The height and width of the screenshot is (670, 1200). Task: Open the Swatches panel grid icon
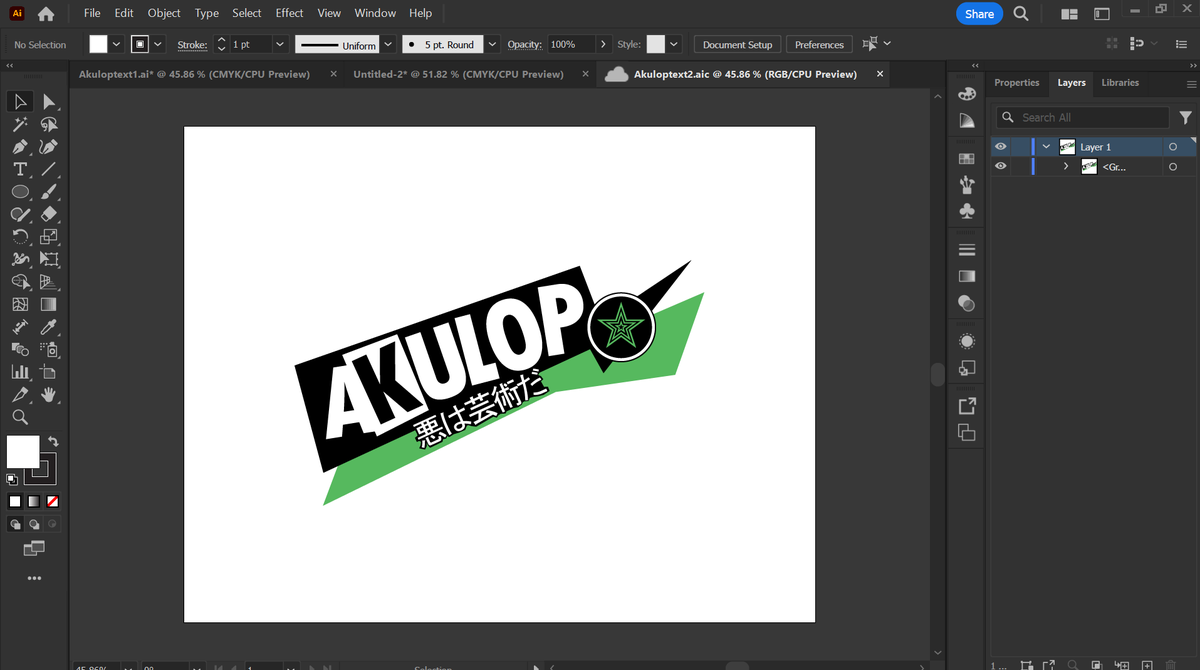(967, 158)
